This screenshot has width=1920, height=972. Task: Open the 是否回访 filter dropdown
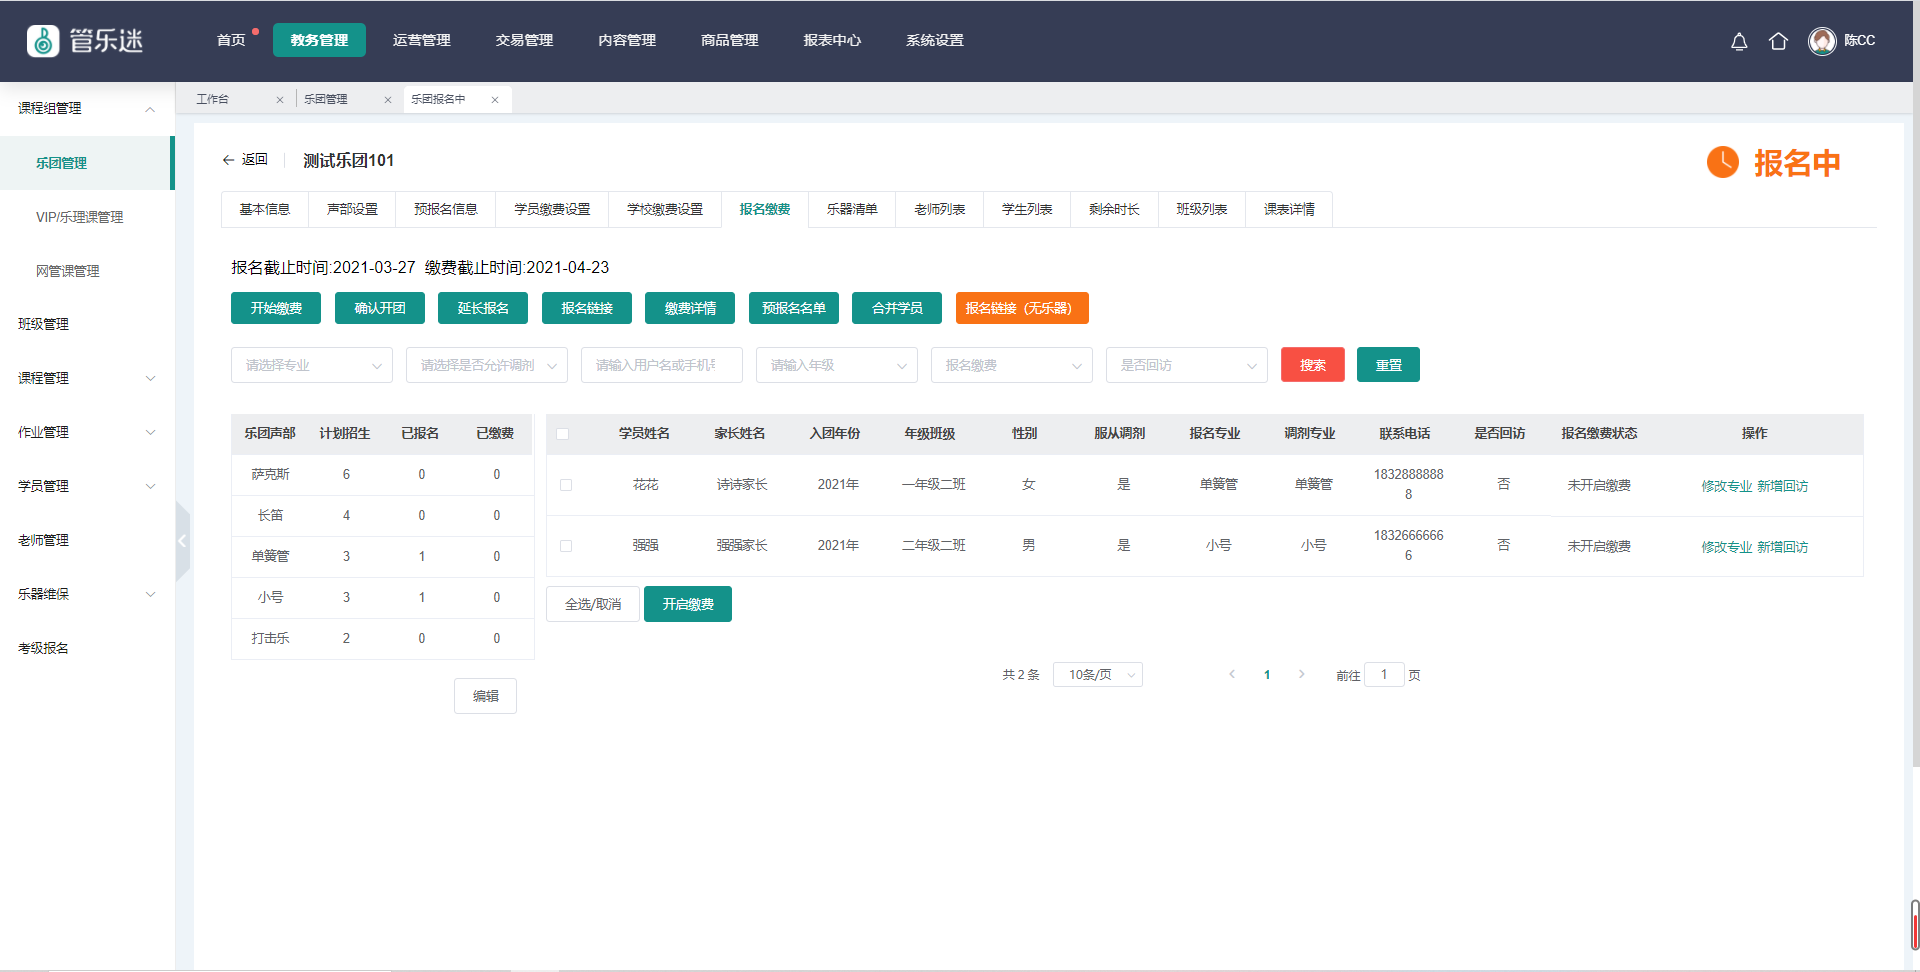pyautogui.click(x=1186, y=365)
